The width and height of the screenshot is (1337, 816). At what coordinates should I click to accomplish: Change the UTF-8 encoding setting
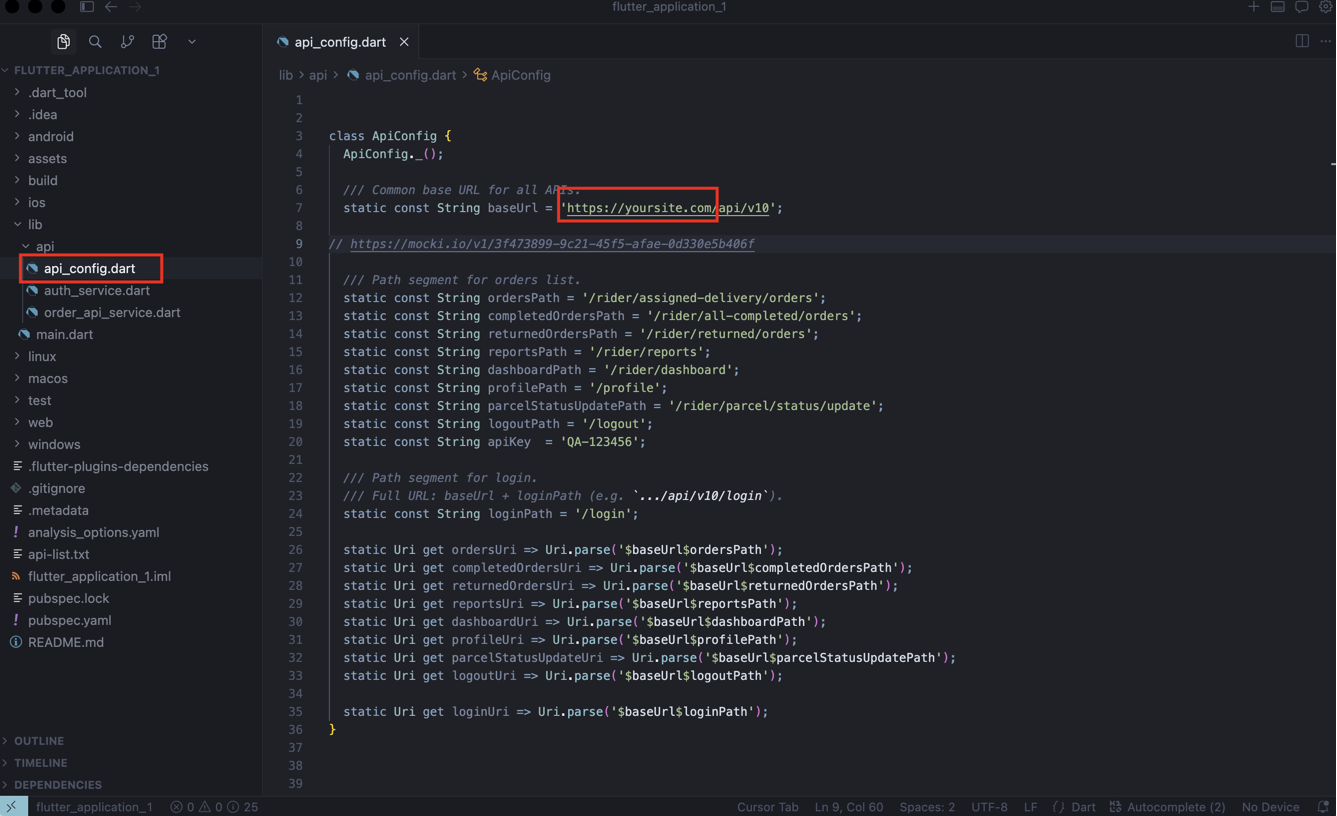pyautogui.click(x=989, y=807)
